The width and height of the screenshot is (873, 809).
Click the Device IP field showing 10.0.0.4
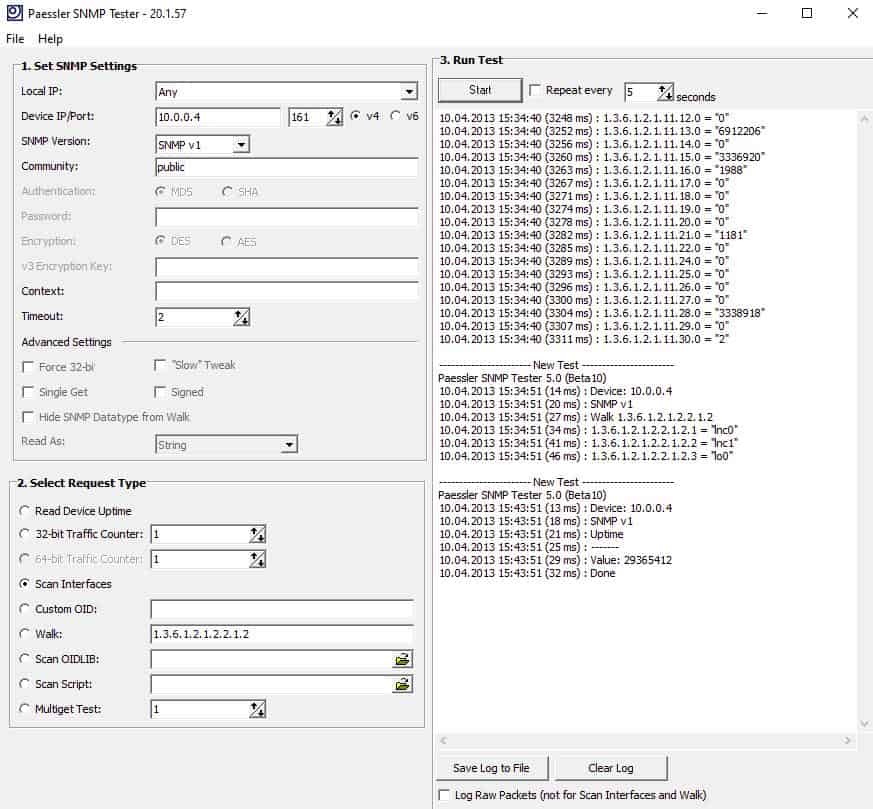(218, 117)
